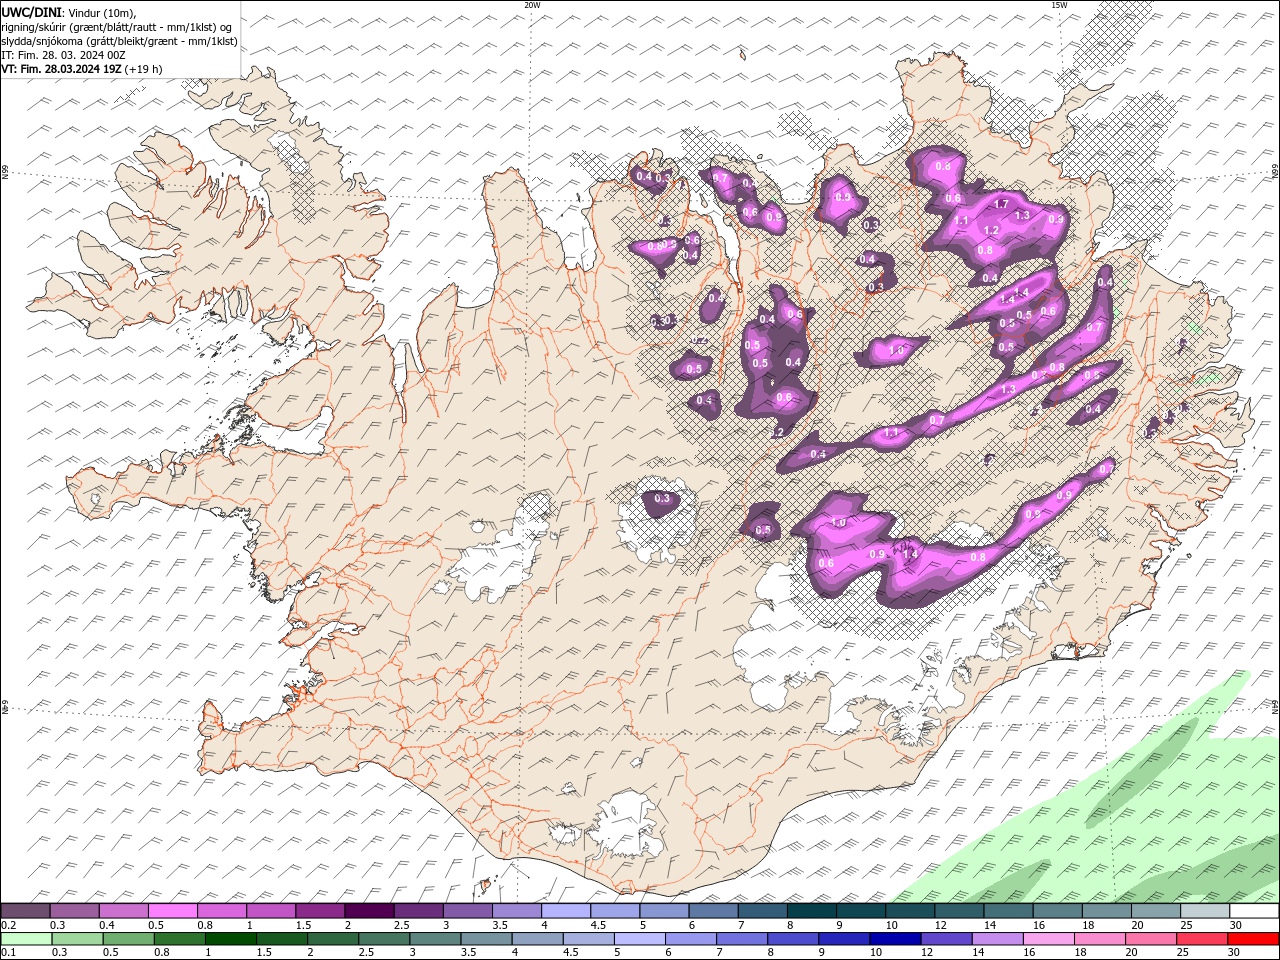
Task: Pick the snow scale swatch labeled 6
Action: [712, 911]
